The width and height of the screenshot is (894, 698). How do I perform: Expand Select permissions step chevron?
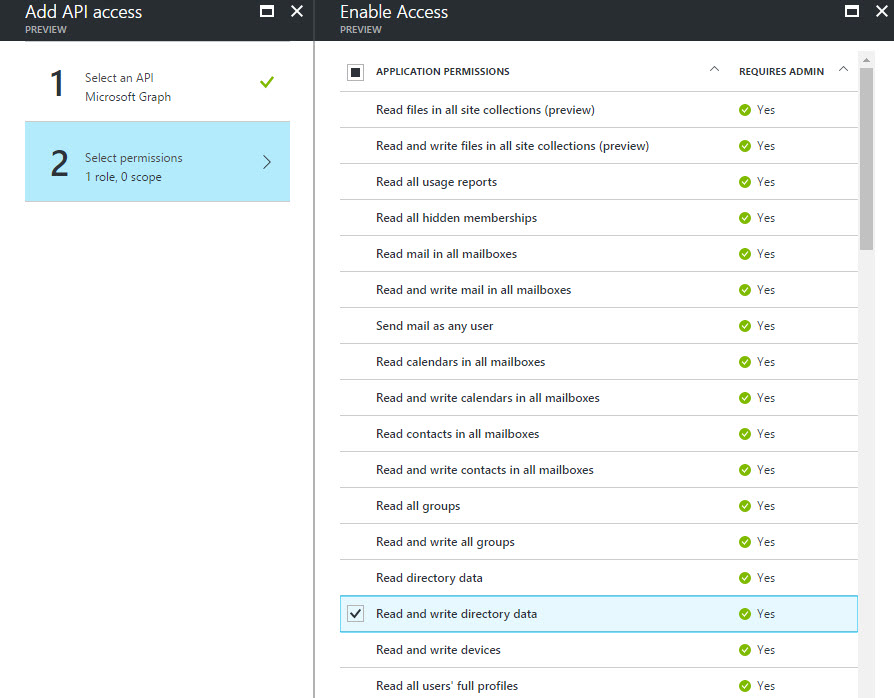point(266,162)
